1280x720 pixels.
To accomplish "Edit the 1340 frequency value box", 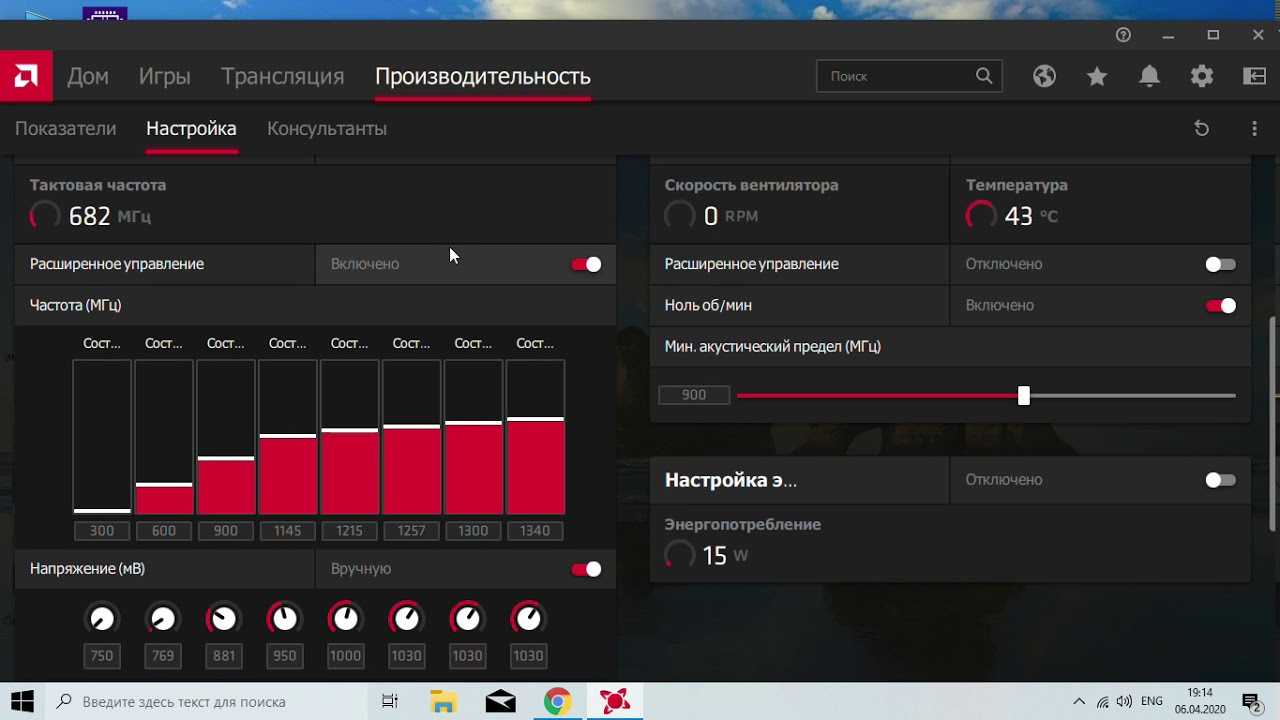I will click(x=535, y=531).
